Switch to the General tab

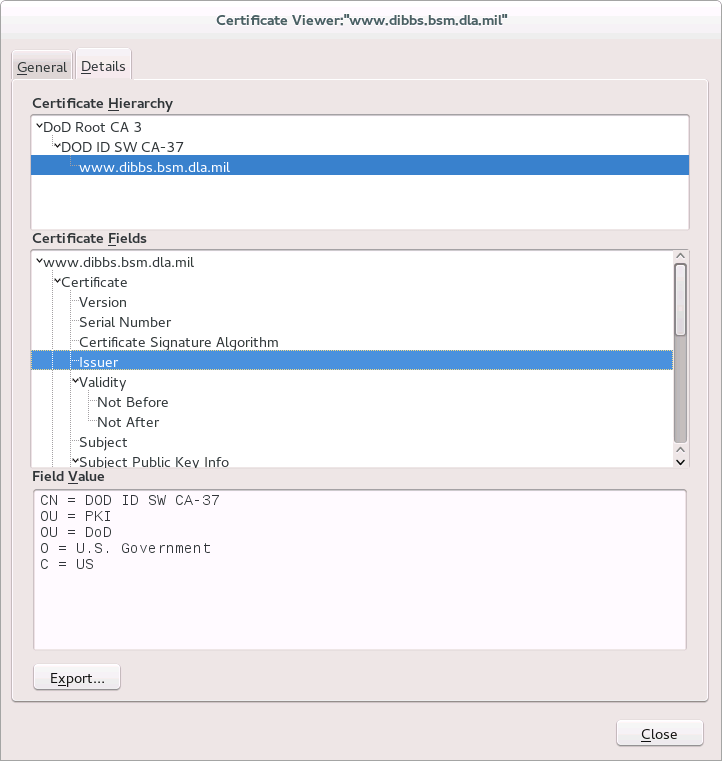42,66
